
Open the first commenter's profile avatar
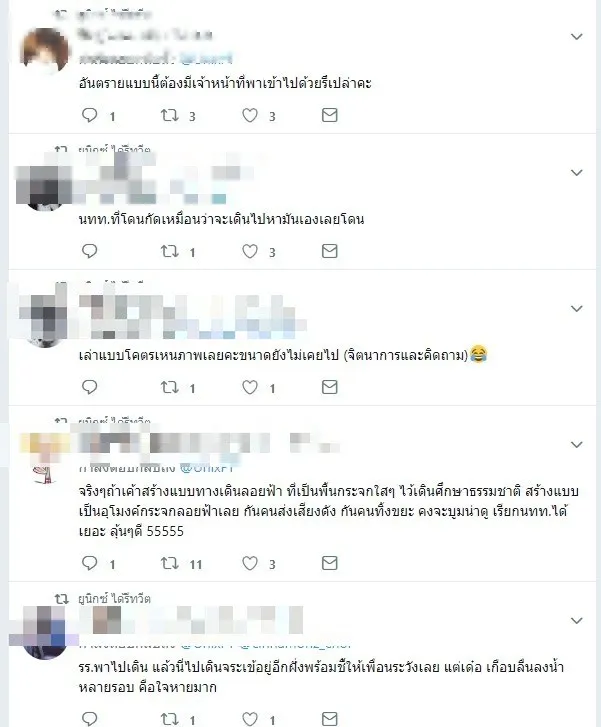45,51
